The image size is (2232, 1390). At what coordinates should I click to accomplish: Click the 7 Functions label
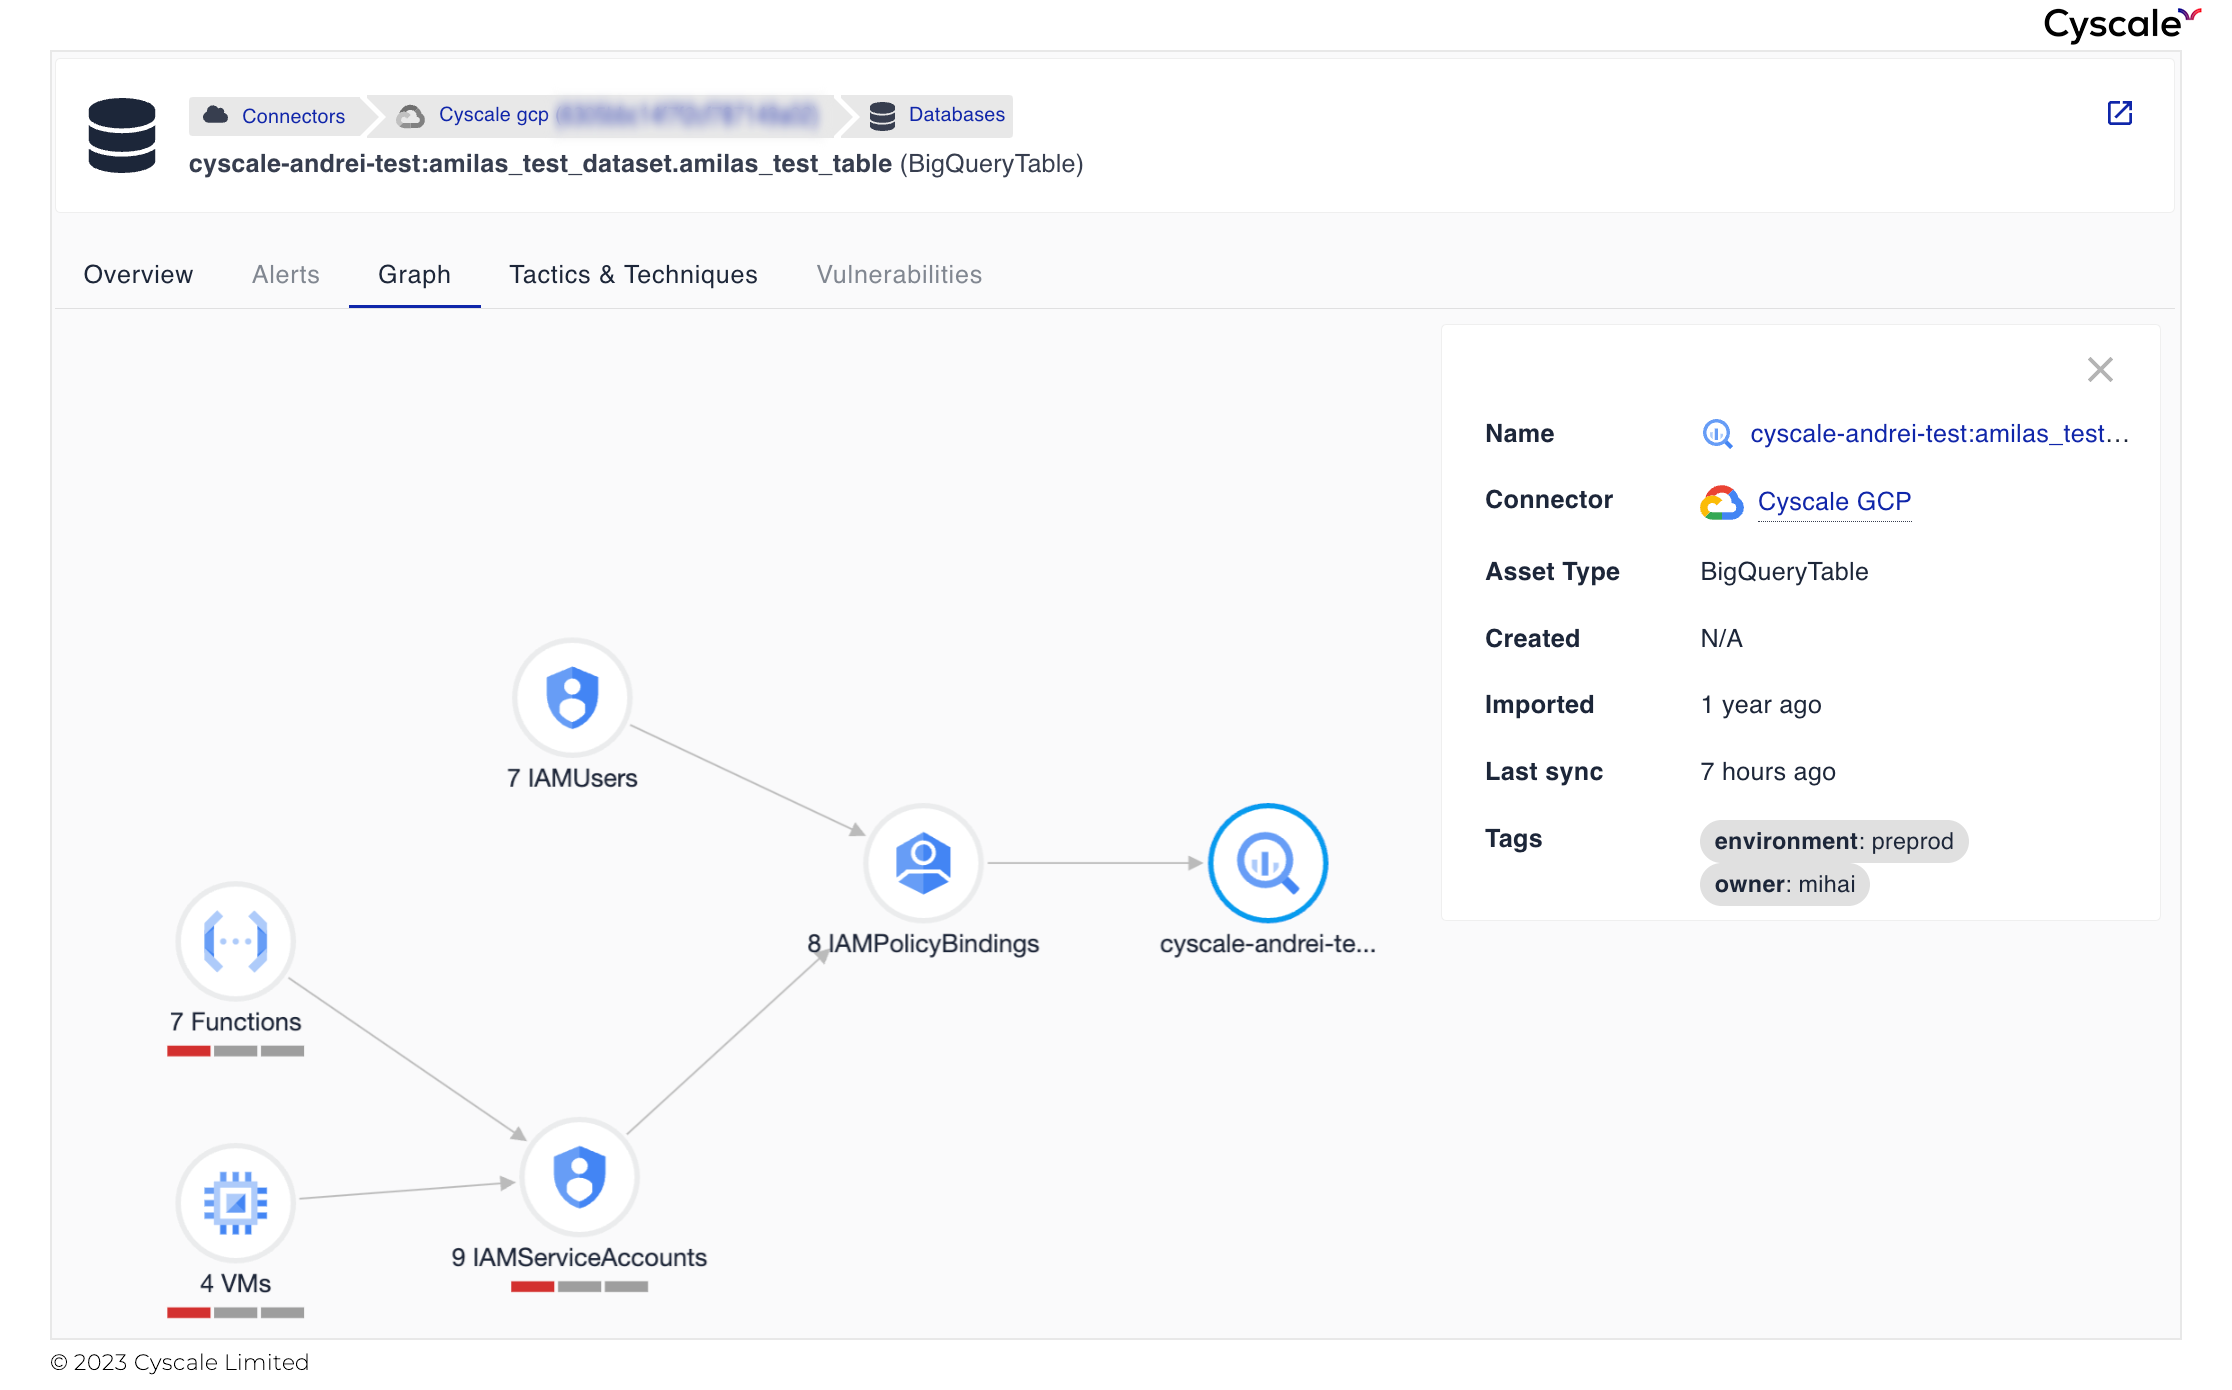coord(236,1022)
